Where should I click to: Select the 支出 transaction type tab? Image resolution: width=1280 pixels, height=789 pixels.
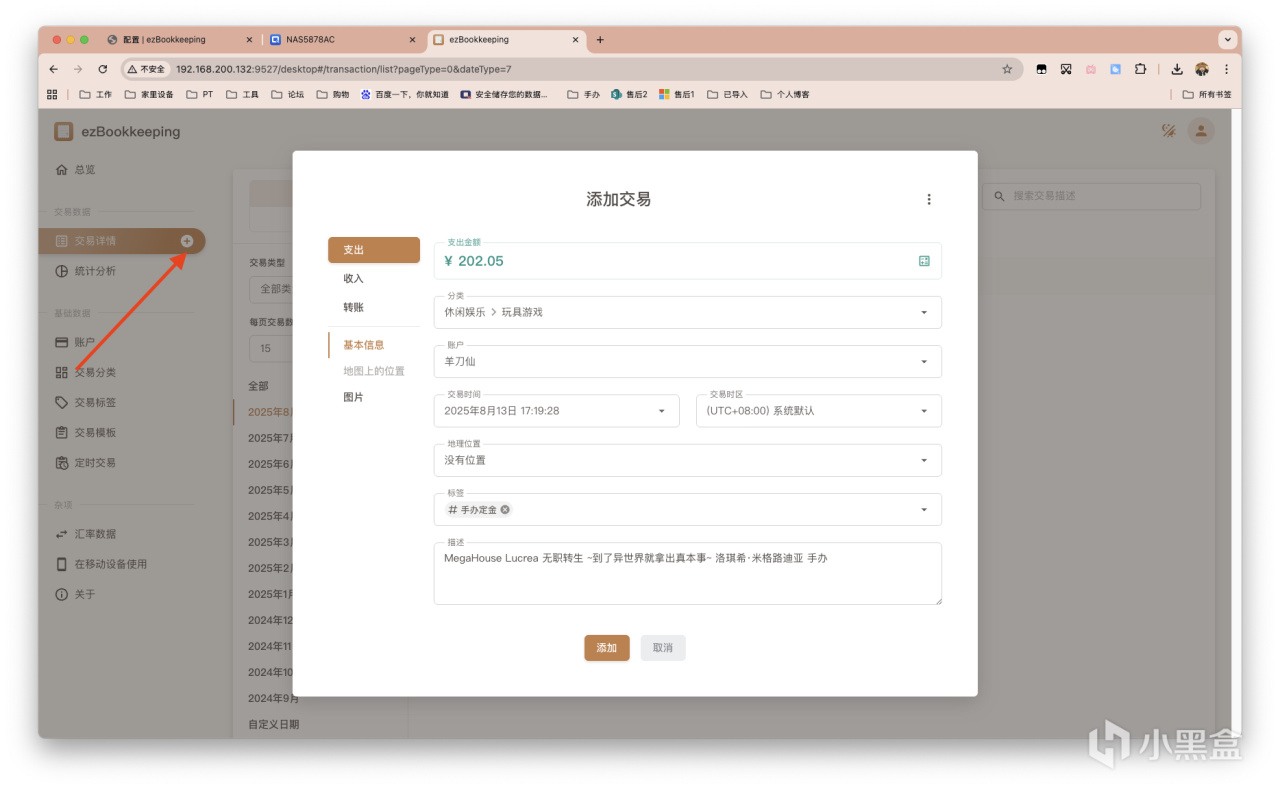[x=374, y=250]
